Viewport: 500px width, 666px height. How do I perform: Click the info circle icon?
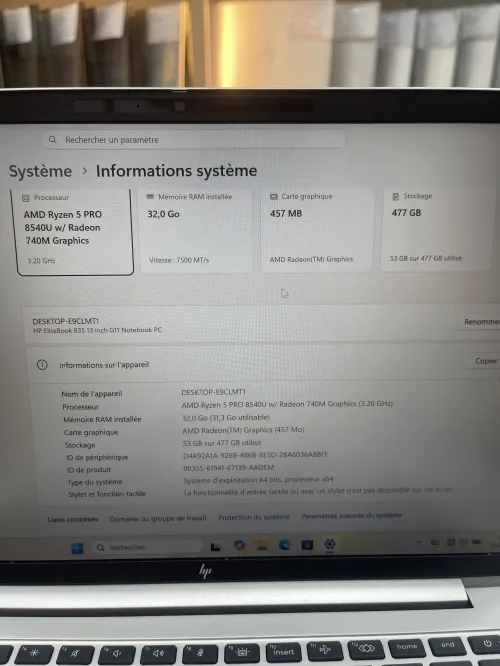tap(42, 365)
